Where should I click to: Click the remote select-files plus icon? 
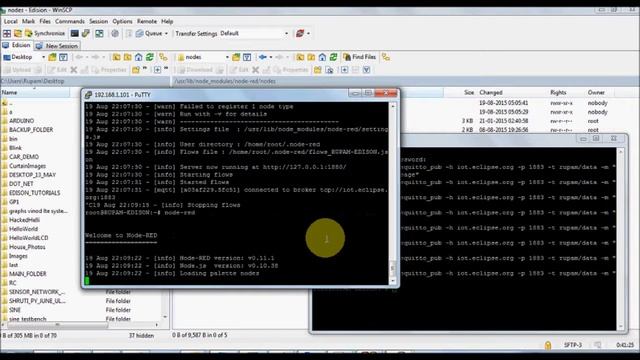tap(344, 70)
